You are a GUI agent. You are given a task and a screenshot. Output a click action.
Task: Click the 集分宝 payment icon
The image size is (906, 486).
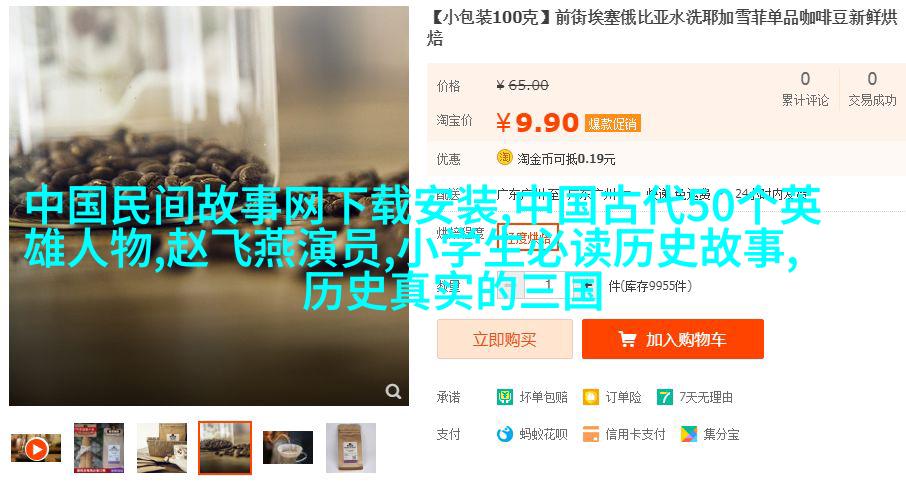point(689,434)
